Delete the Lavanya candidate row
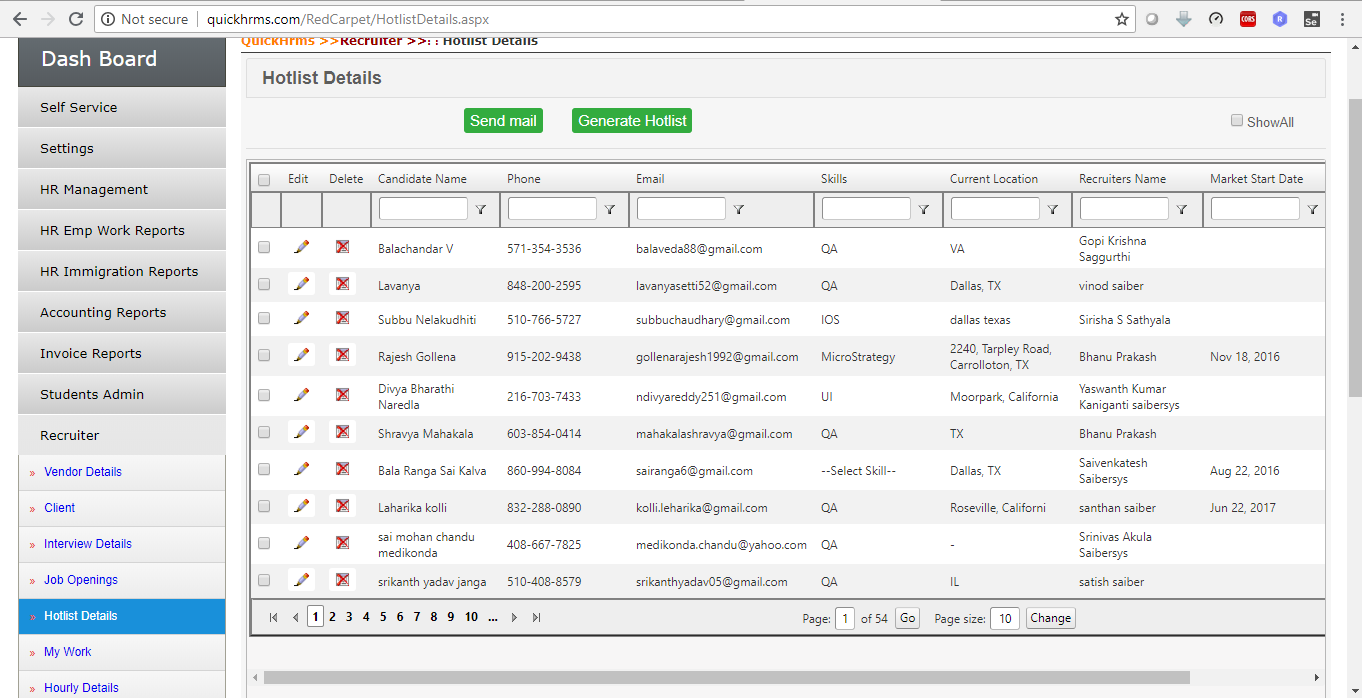The image size is (1362, 698). (x=342, y=284)
